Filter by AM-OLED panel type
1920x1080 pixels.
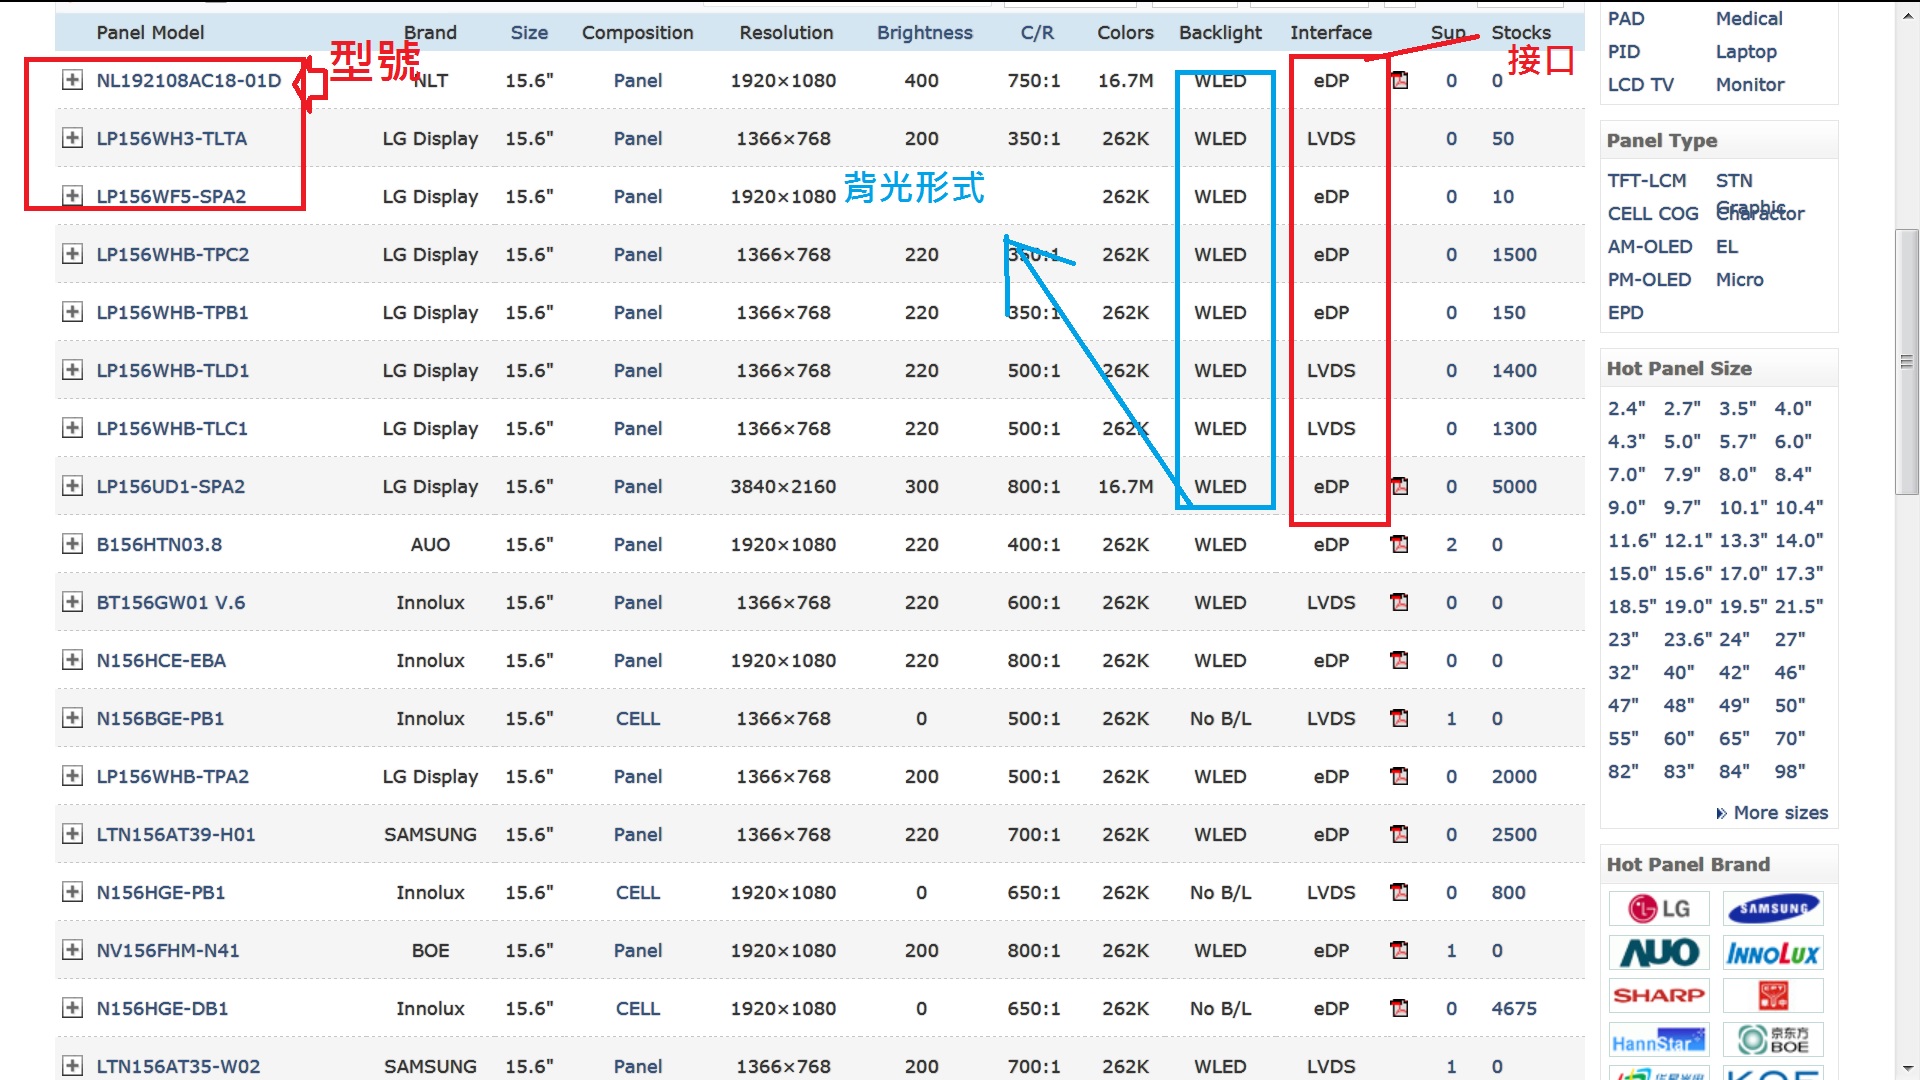pyautogui.click(x=1650, y=247)
